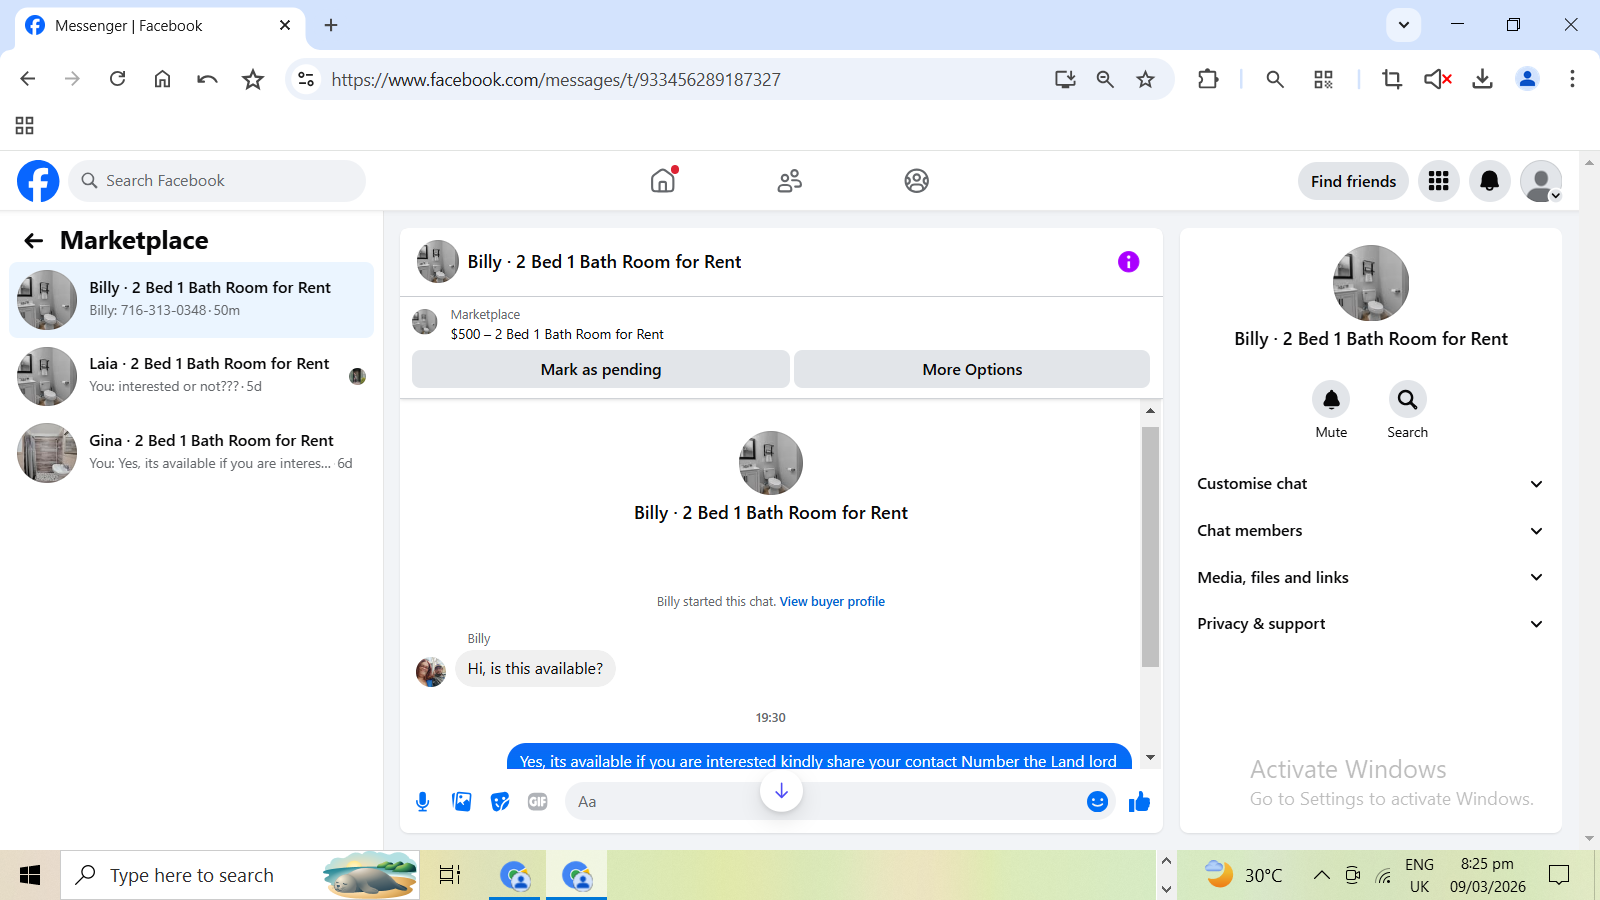Click the chat vertical scrollbar thumb

(1150, 547)
